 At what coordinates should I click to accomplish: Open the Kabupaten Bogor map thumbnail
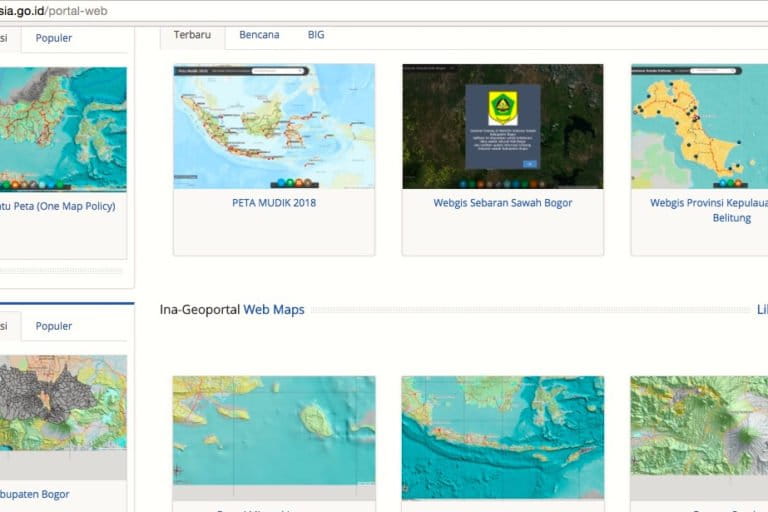tap(62, 410)
